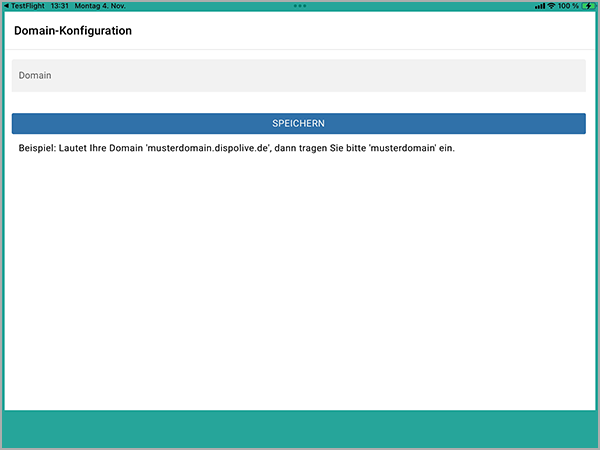The image size is (600, 450).
Task: Click the Domain input field
Action: [298, 75]
